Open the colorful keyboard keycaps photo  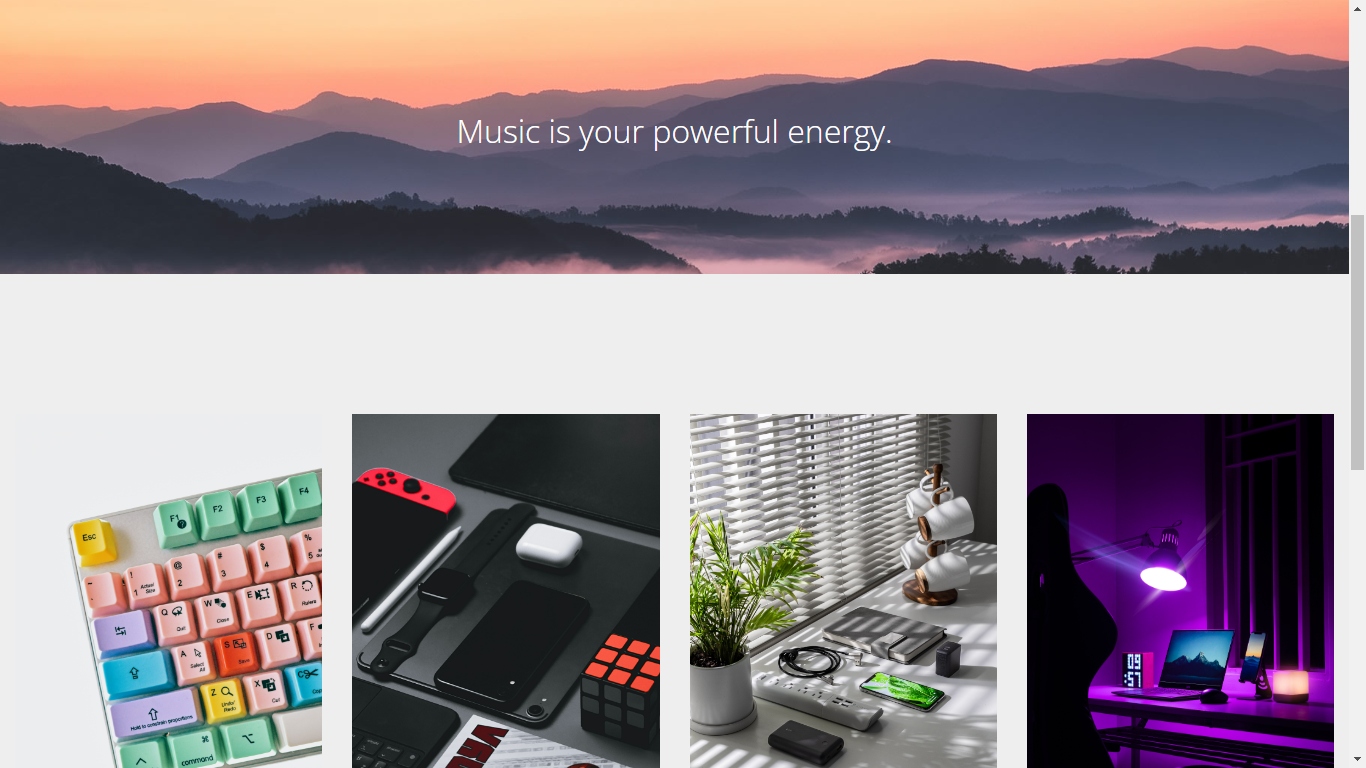(x=168, y=591)
